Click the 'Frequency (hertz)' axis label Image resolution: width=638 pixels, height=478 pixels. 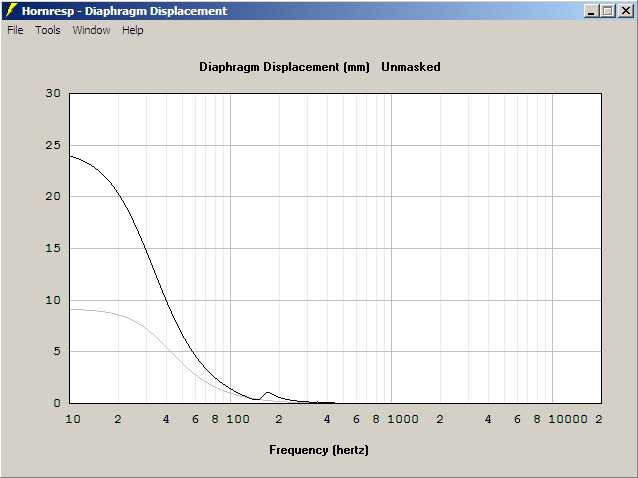click(319, 450)
